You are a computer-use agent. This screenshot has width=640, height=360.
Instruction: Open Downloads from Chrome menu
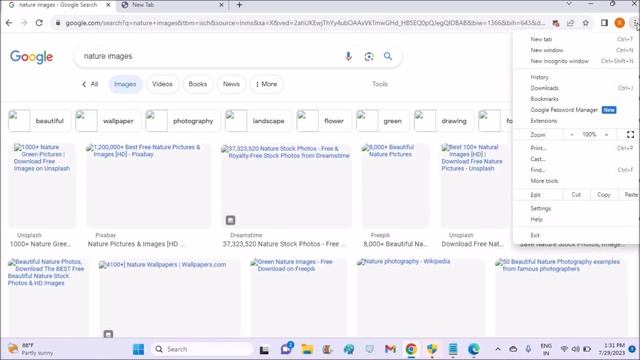coord(576,88)
